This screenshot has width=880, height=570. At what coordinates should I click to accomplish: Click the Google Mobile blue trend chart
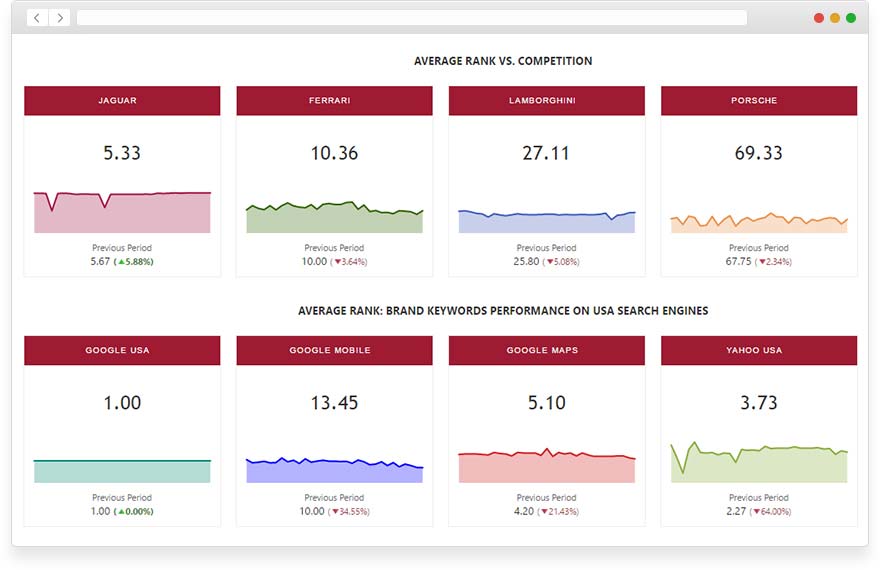coord(334,471)
